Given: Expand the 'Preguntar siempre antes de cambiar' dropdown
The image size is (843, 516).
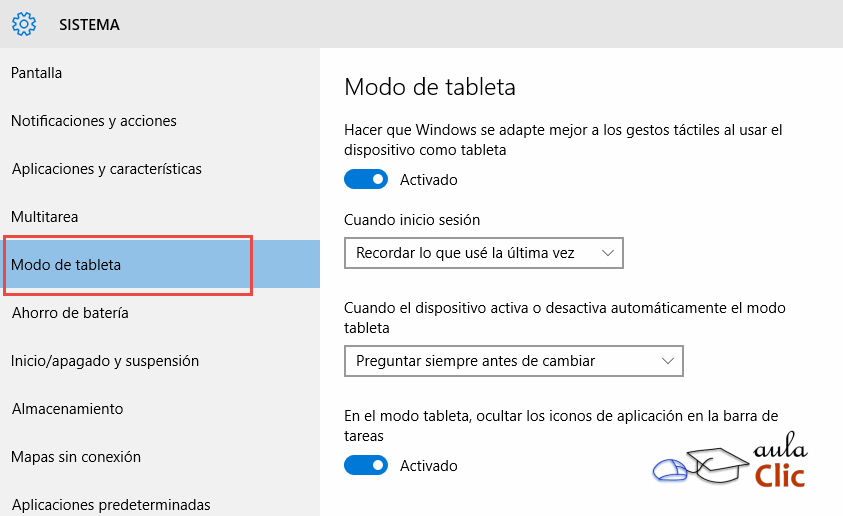Looking at the screenshot, I should tap(513, 361).
